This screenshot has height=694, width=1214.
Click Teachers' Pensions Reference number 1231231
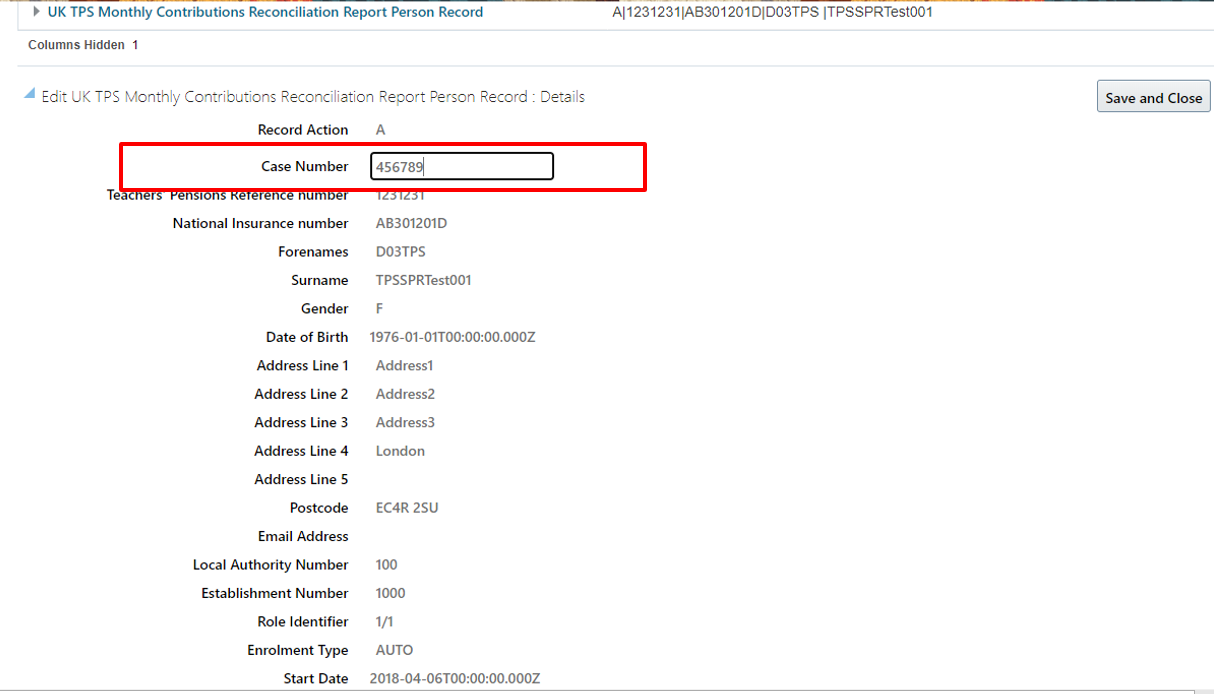[400, 195]
